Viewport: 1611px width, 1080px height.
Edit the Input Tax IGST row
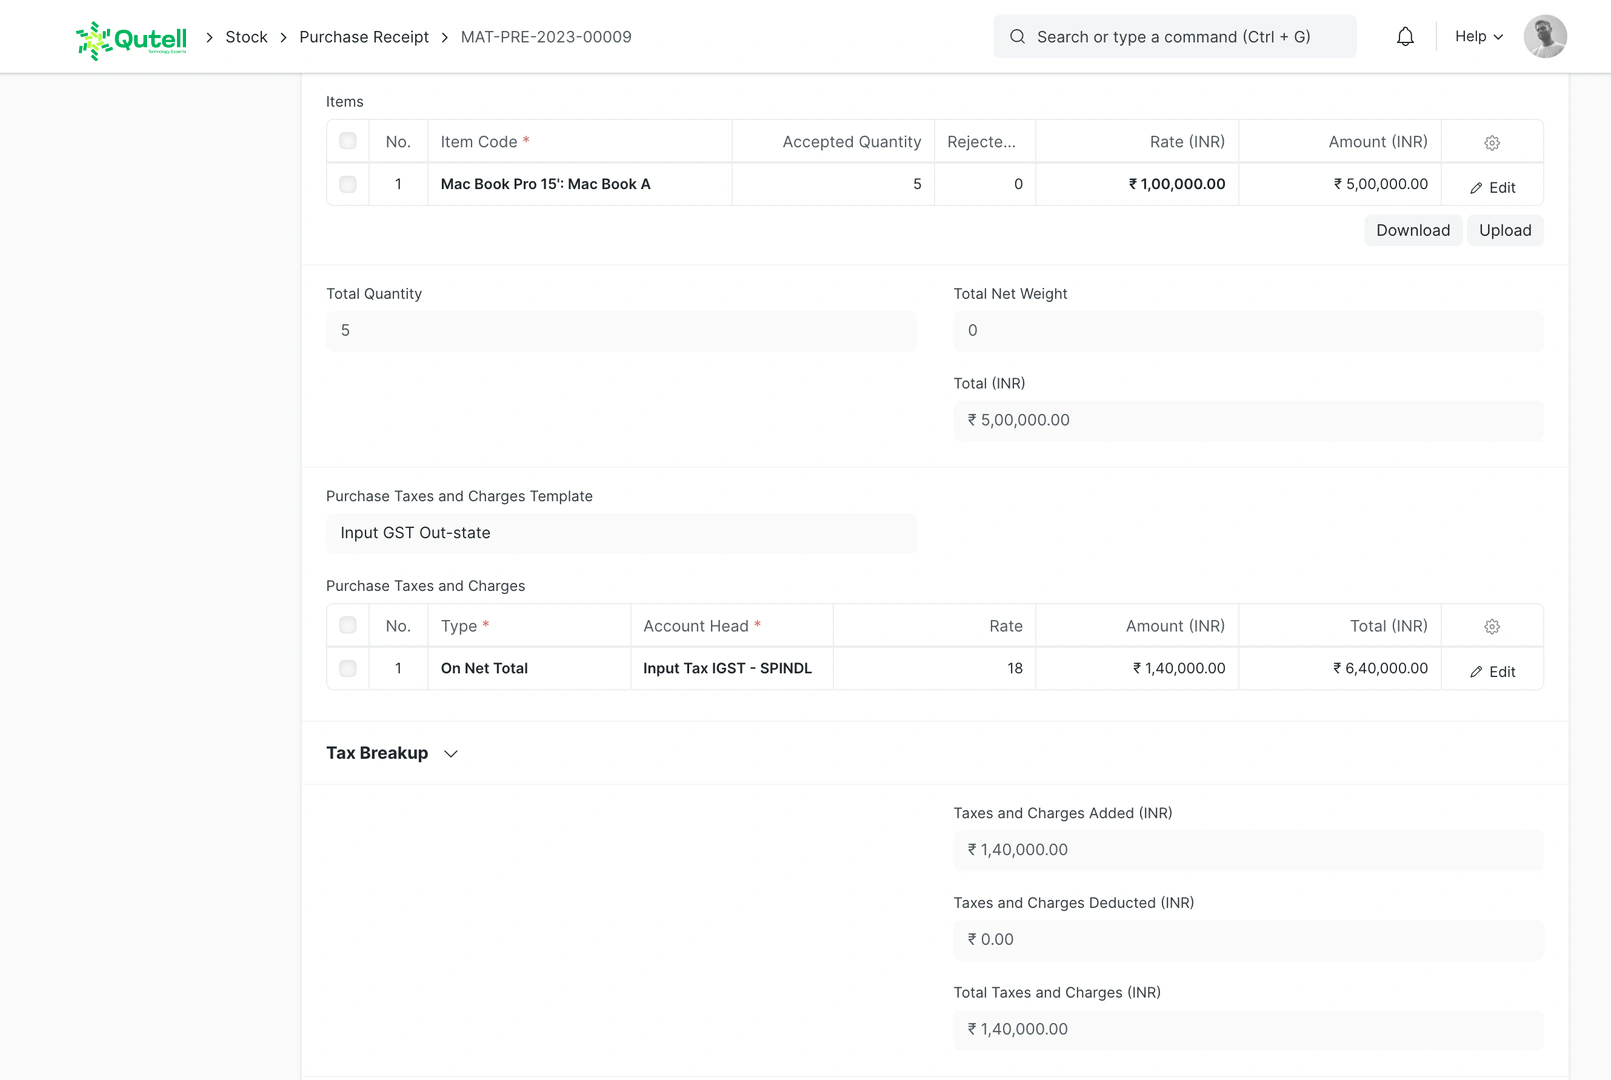(1492, 672)
